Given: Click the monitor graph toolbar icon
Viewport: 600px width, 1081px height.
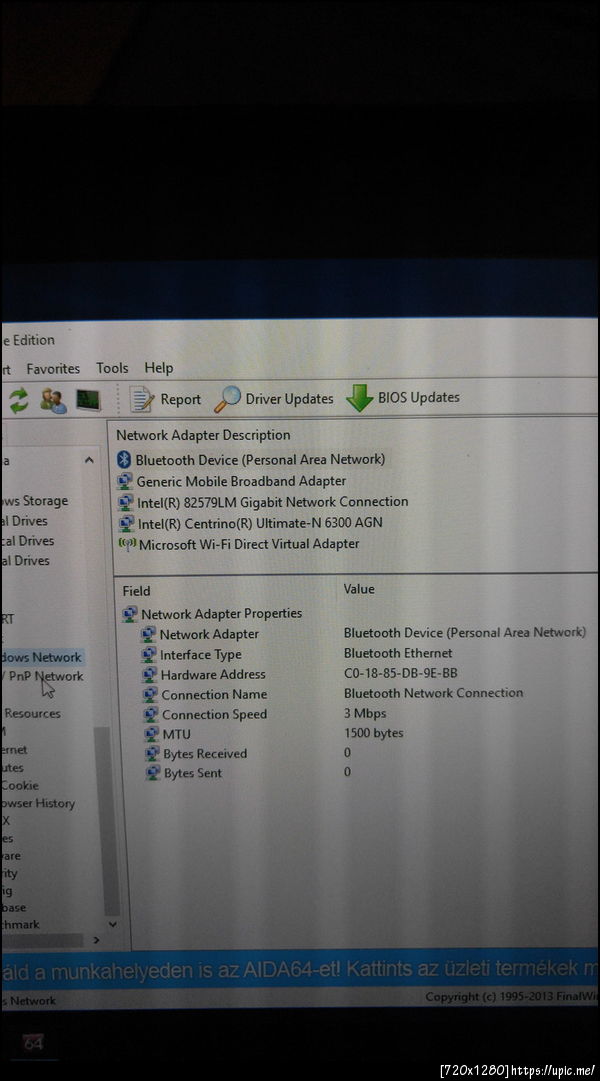Looking at the screenshot, I should pyautogui.click(x=88, y=400).
